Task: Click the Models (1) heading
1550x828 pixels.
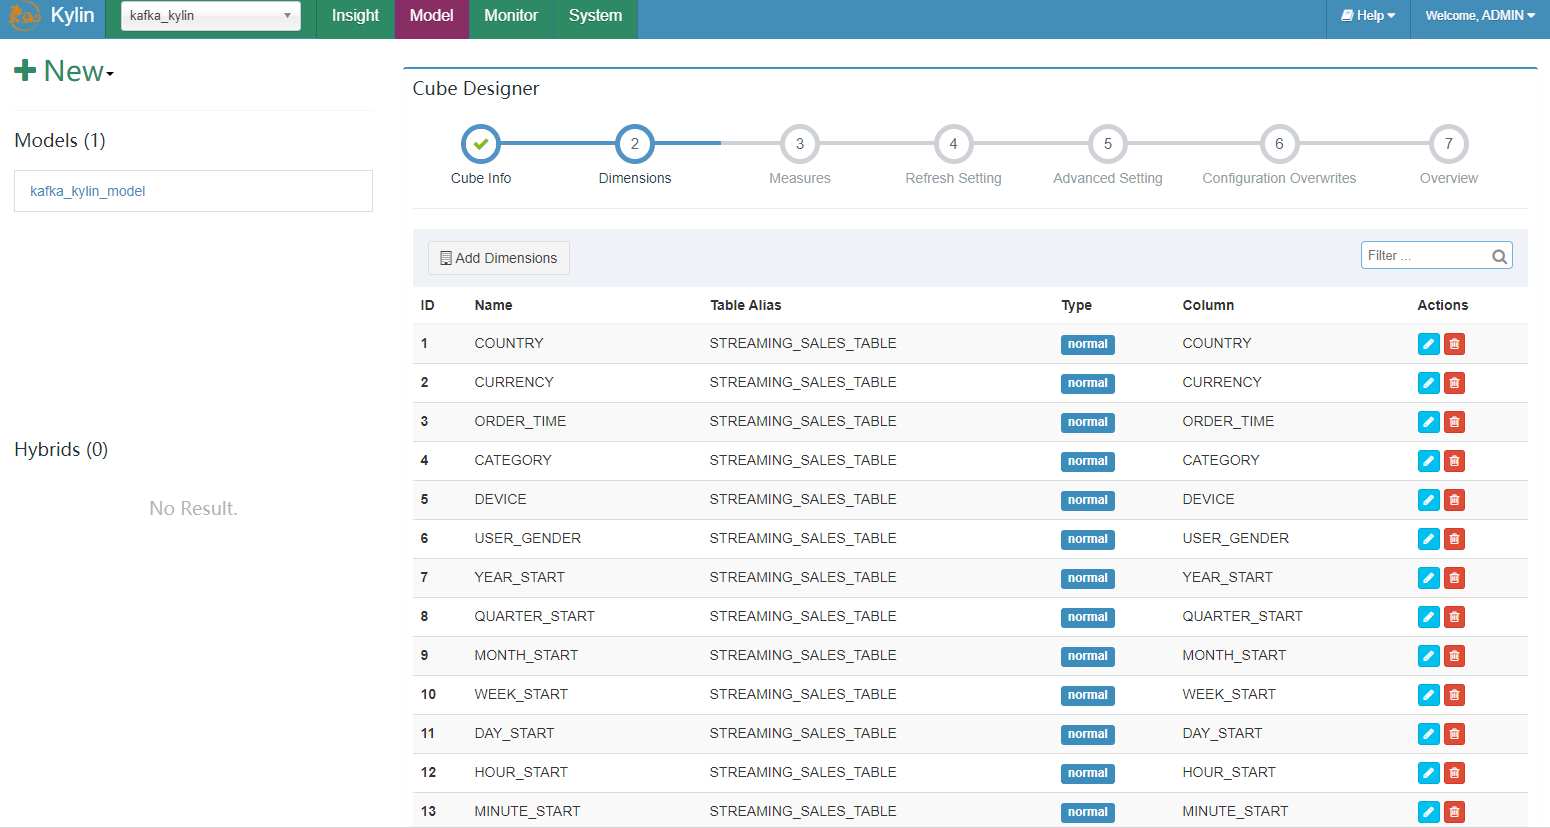Action: (60, 140)
